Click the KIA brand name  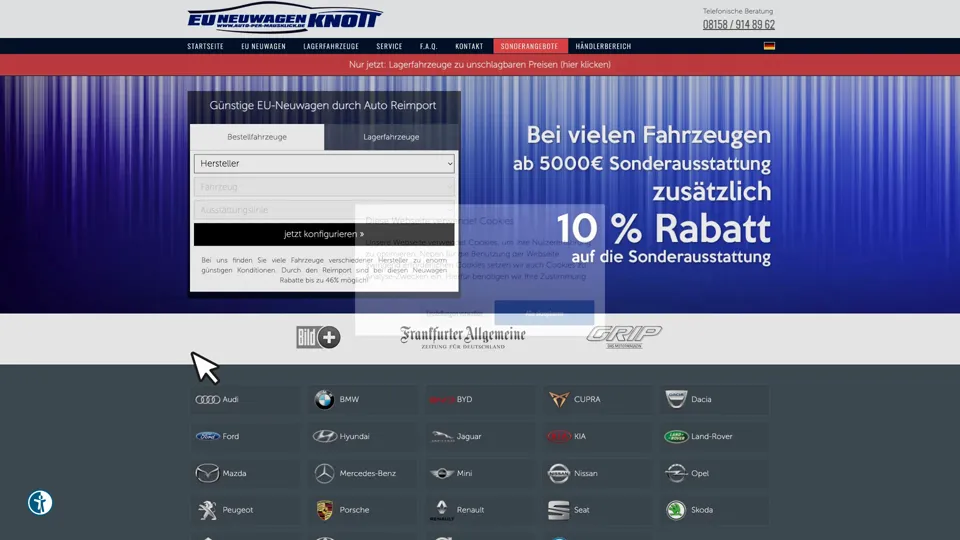pos(580,437)
